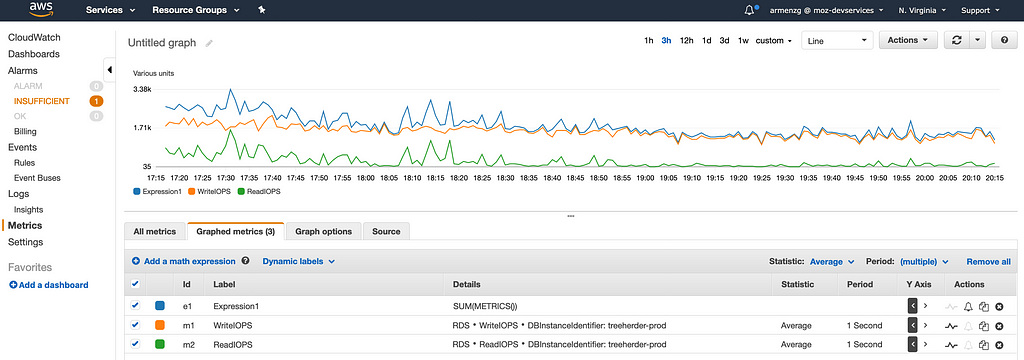Screen dimensions: 1024x360
Task: Open the INSUFFICIENT alarms link
Action: pos(42,101)
